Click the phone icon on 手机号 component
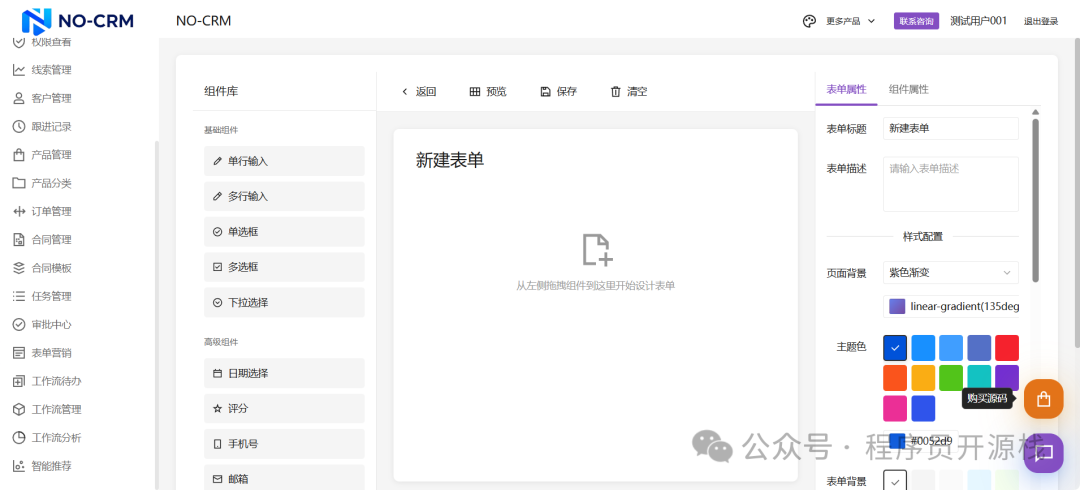Image resolution: width=1080 pixels, height=490 pixels. click(x=218, y=444)
